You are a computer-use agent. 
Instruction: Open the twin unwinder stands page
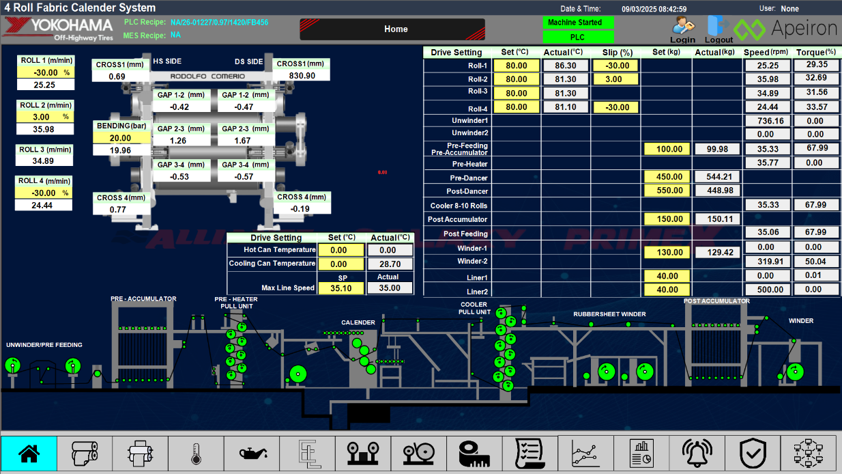(364, 454)
